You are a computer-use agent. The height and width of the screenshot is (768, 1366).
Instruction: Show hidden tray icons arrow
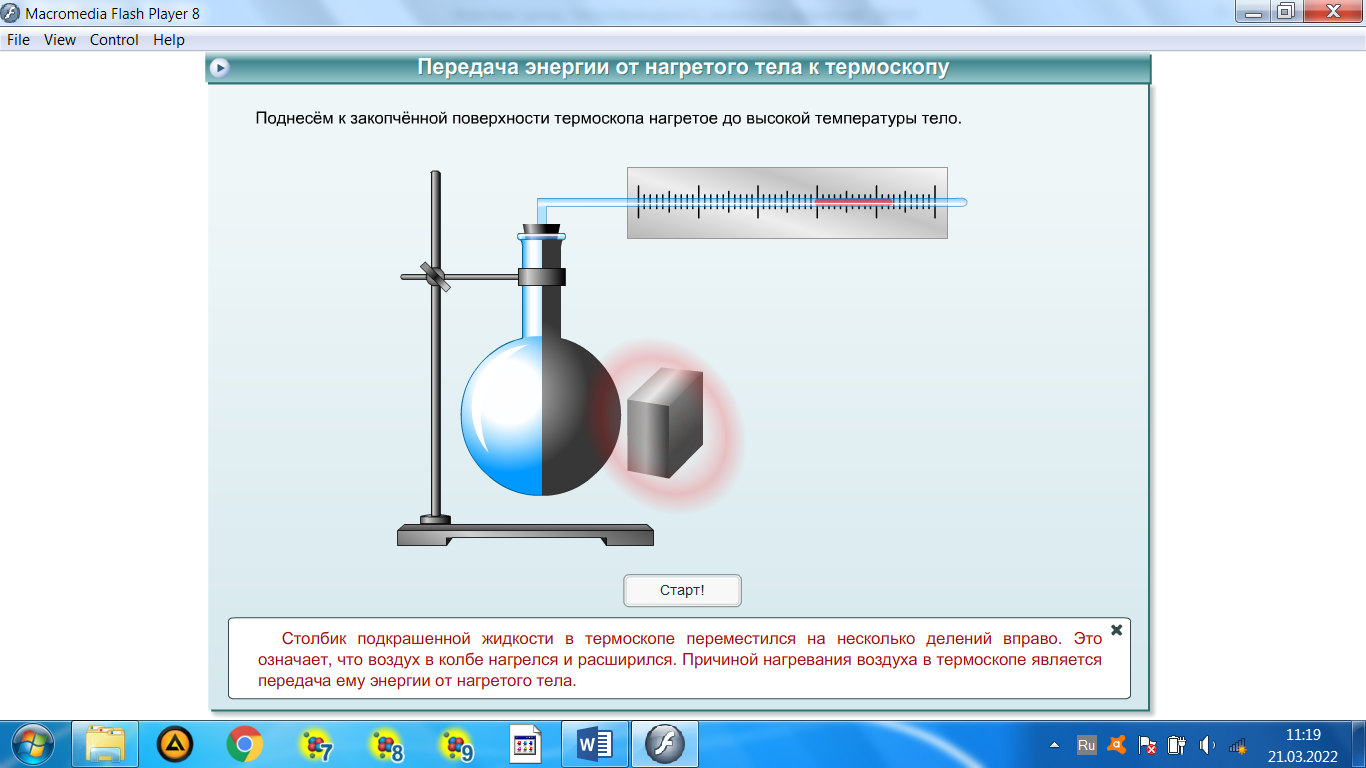pyautogui.click(x=1055, y=746)
